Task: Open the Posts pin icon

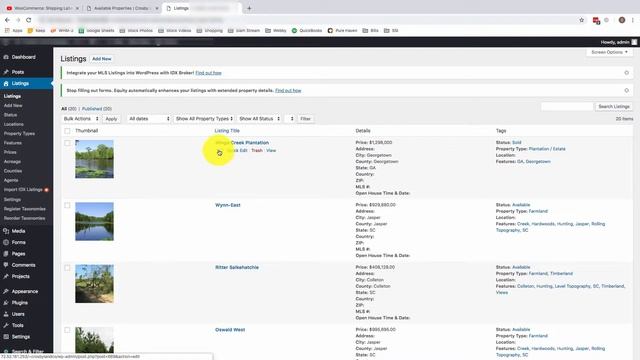Action: click(6, 72)
